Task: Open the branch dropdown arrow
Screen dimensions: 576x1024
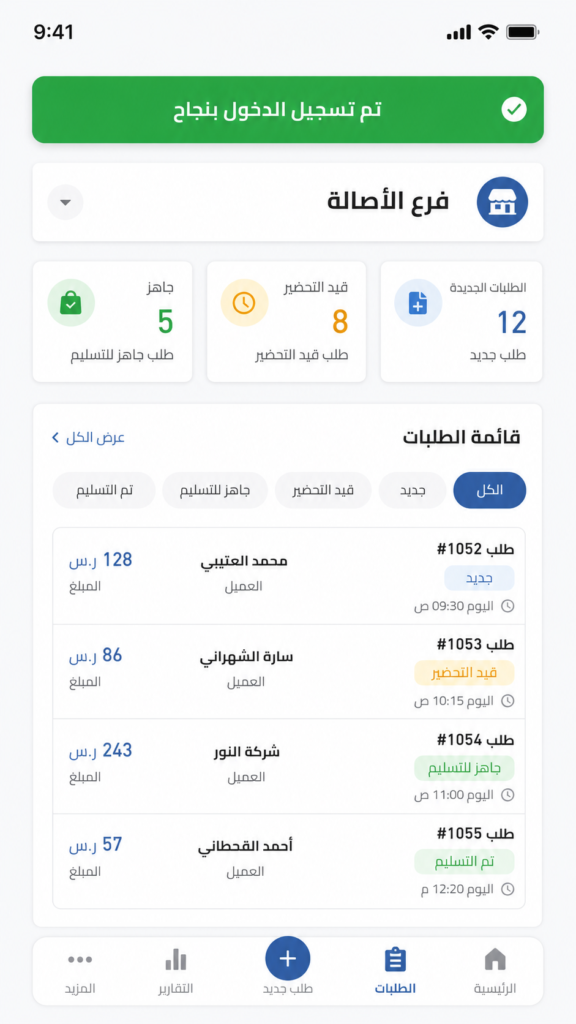Action: pos(65,202)
